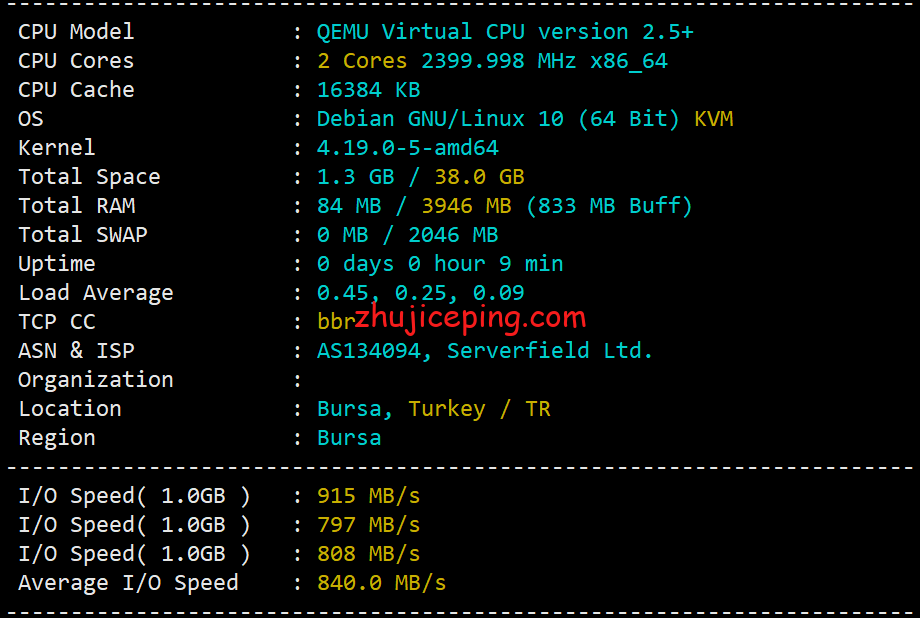The width and height of the screenshot is (920, 618).
Task: Click the 'Uptime' label
Action: click(57, 264)
